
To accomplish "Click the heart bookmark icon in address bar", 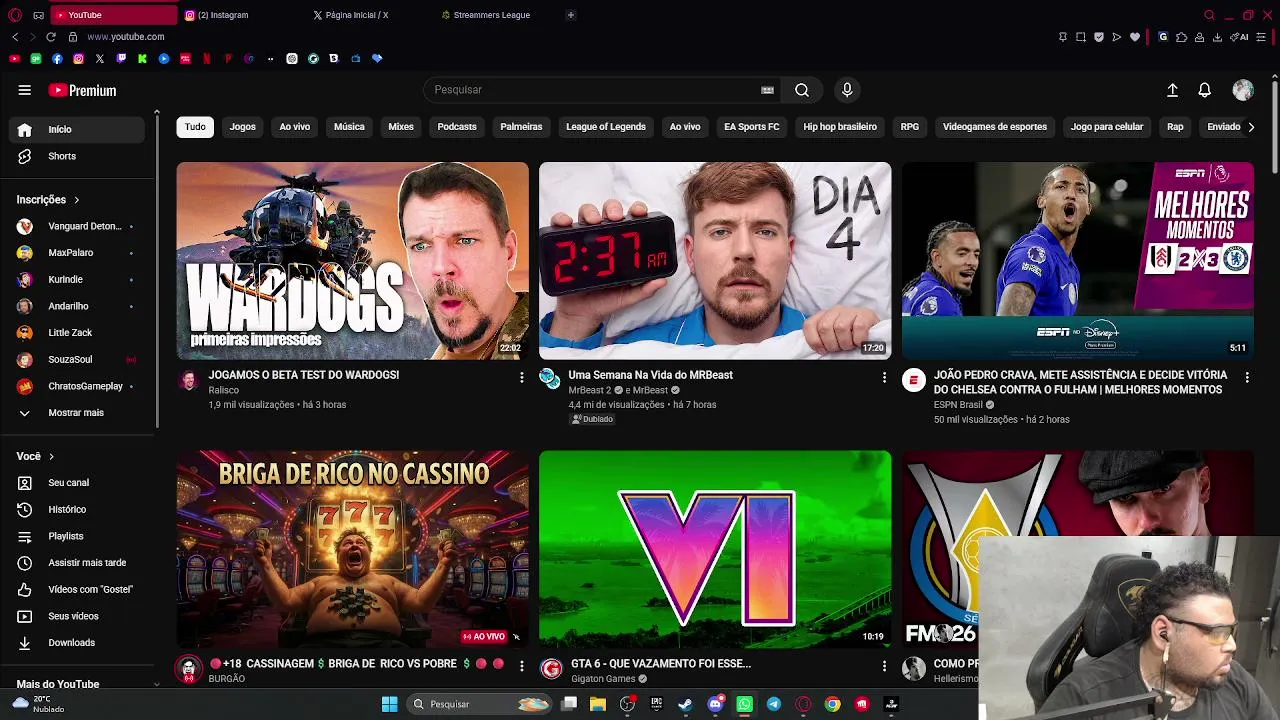I will point(1135,37).
